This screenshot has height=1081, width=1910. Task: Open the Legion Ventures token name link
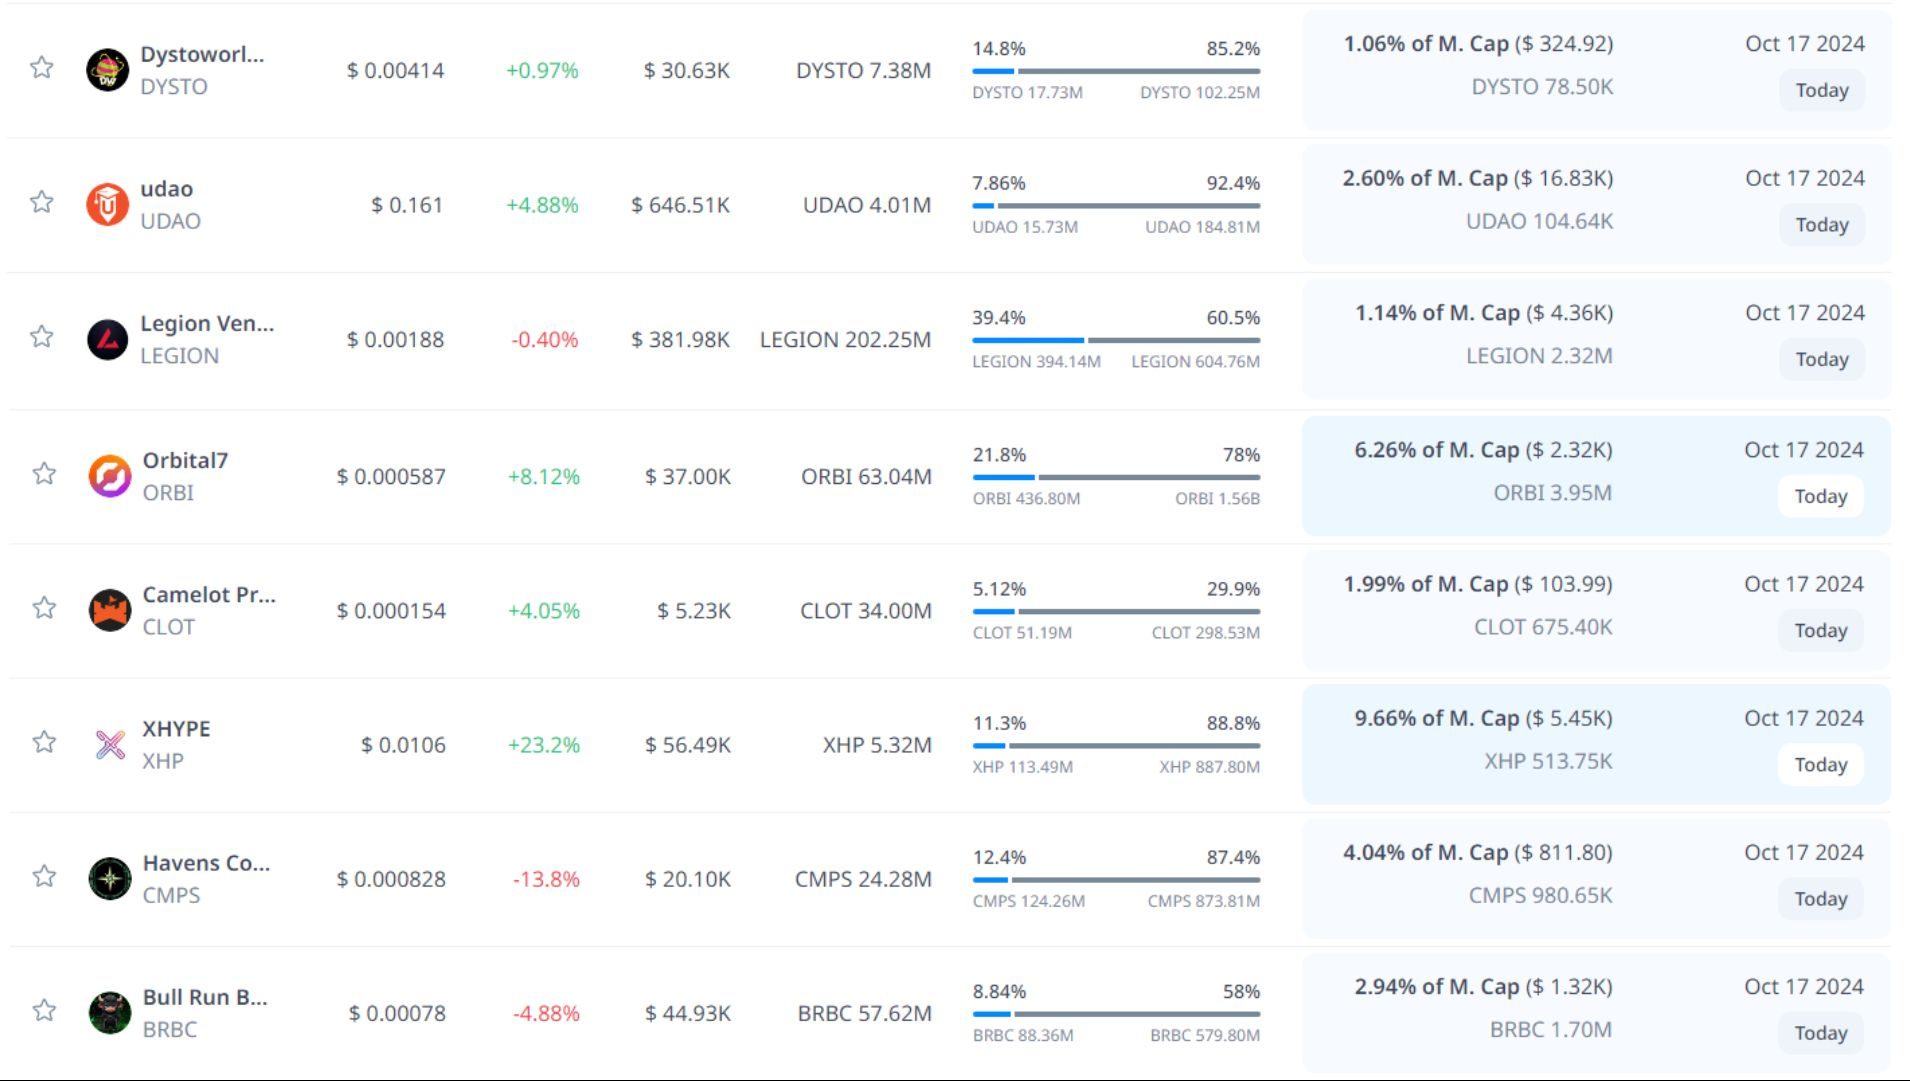click(207, 324)
